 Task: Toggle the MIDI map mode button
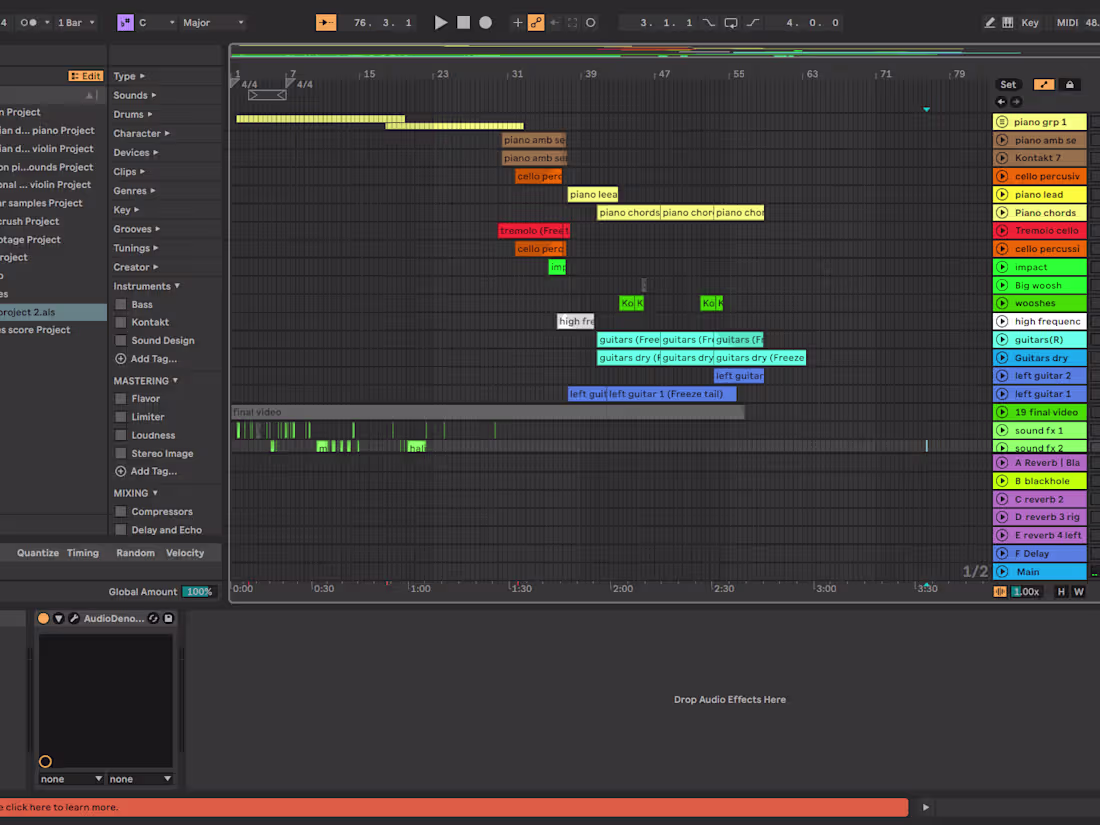point(1067,22)
